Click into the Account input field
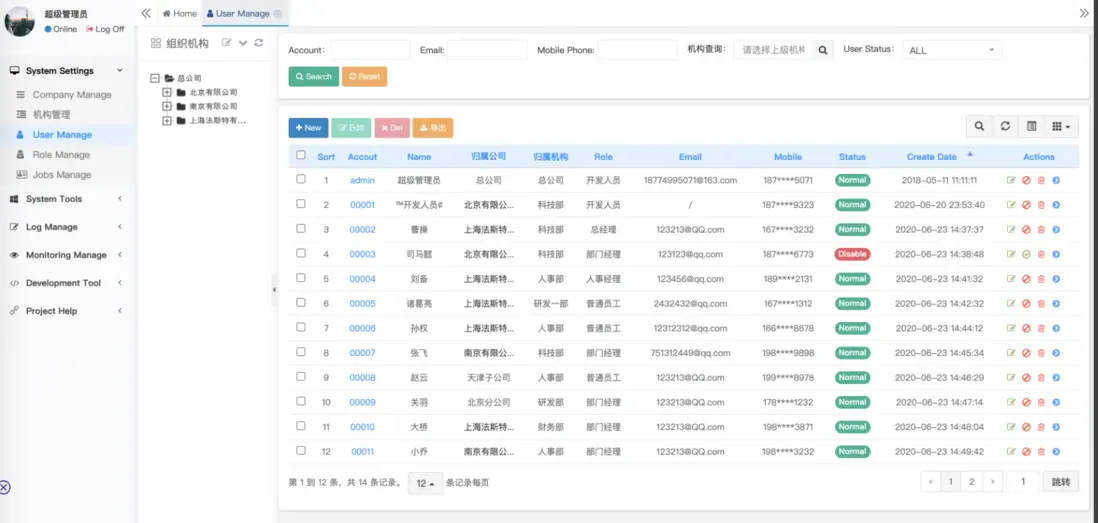This screenshot has height=523, width=1098. pyautogui.click(x=369, y=50)
